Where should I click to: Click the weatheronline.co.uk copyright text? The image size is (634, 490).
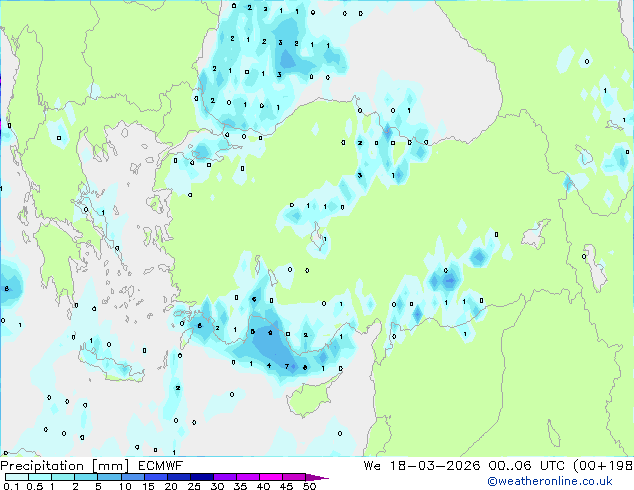pos(550,481)
